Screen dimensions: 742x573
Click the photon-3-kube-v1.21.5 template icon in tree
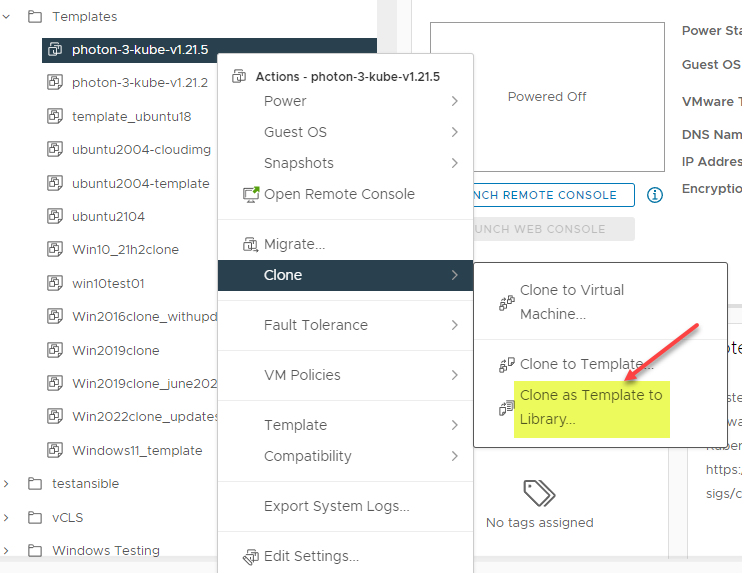[x=55, y=49]
